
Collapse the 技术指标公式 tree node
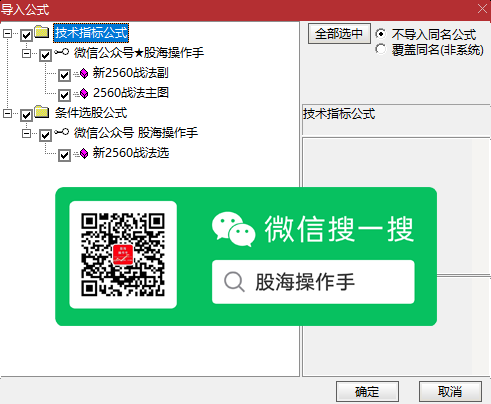tap(7, 33)
